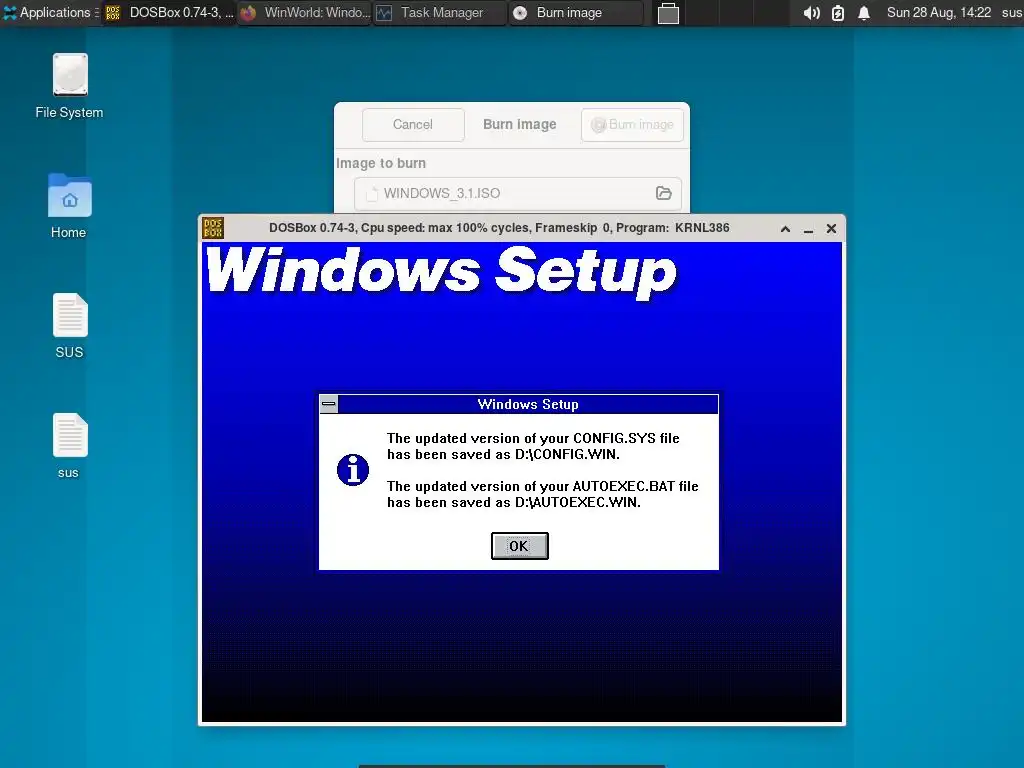Switch to Burn image taskbar entry
This screenshot has height=768, width=1024.
576,12
